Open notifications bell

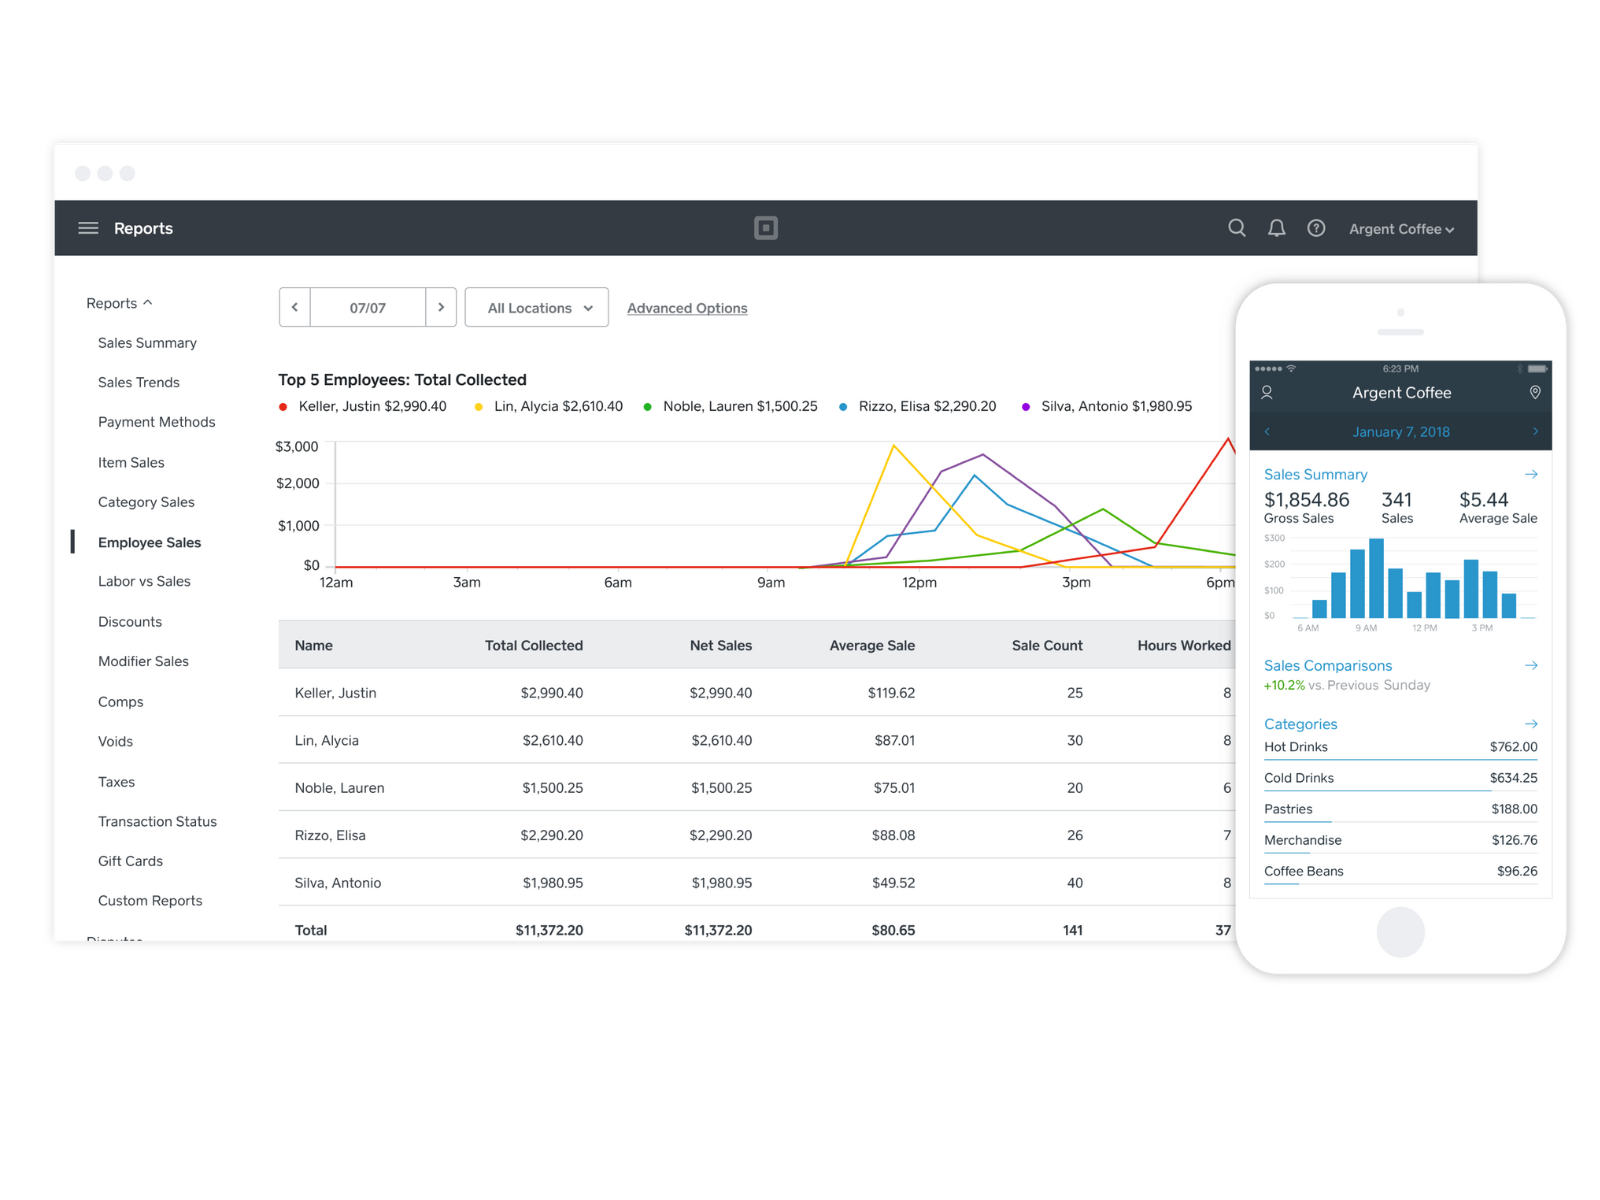(x=1277, y=228)
